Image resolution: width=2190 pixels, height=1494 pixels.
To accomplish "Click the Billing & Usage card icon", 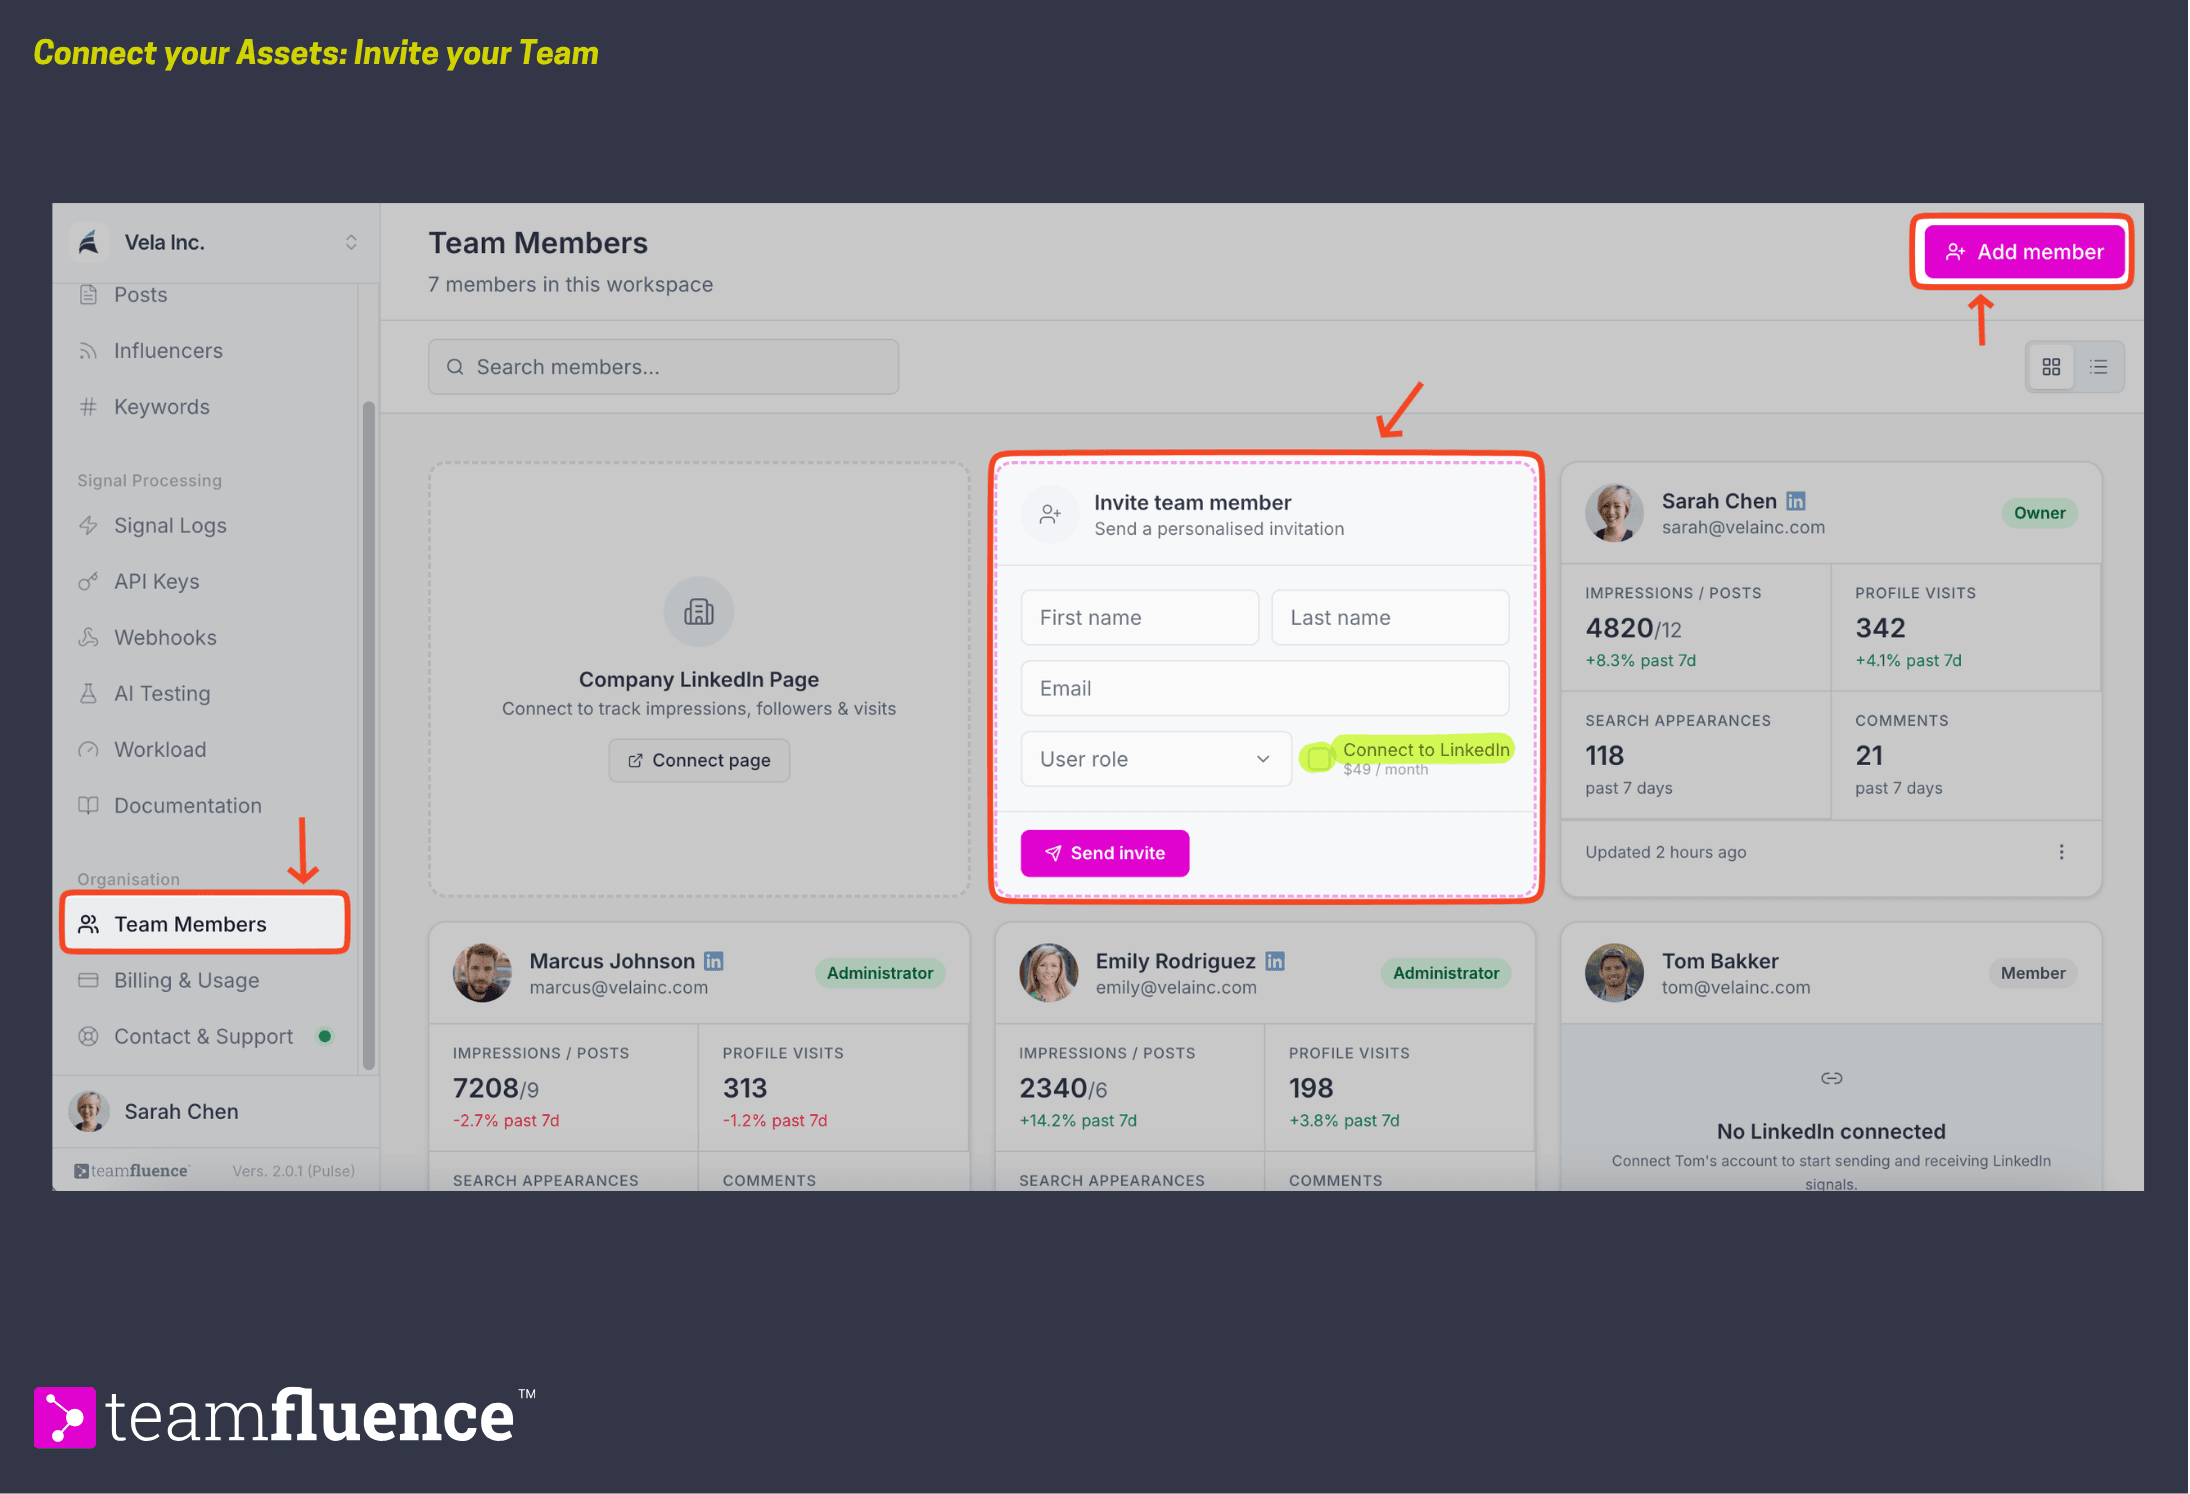I will [x=89, y=981].
